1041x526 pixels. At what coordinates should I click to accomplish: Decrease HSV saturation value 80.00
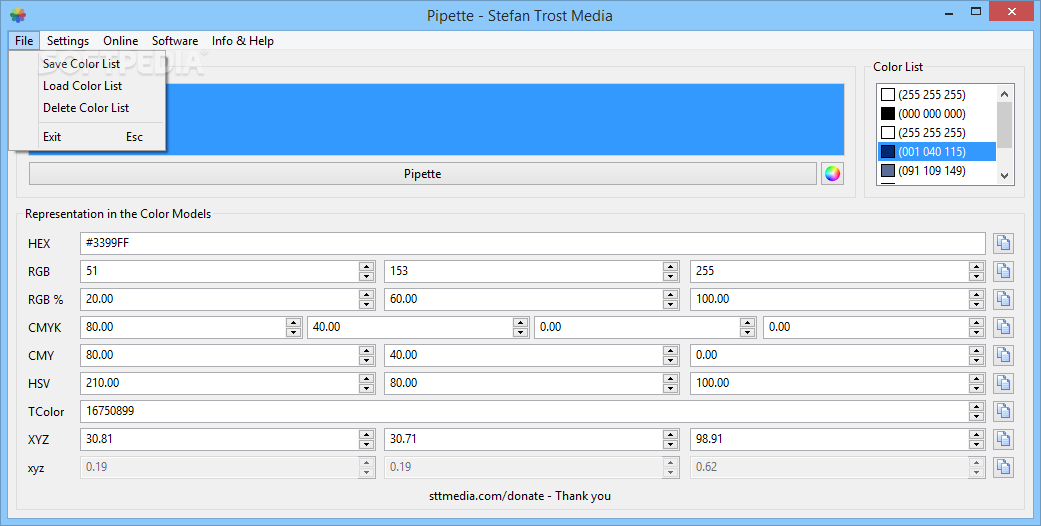[671, 388]
